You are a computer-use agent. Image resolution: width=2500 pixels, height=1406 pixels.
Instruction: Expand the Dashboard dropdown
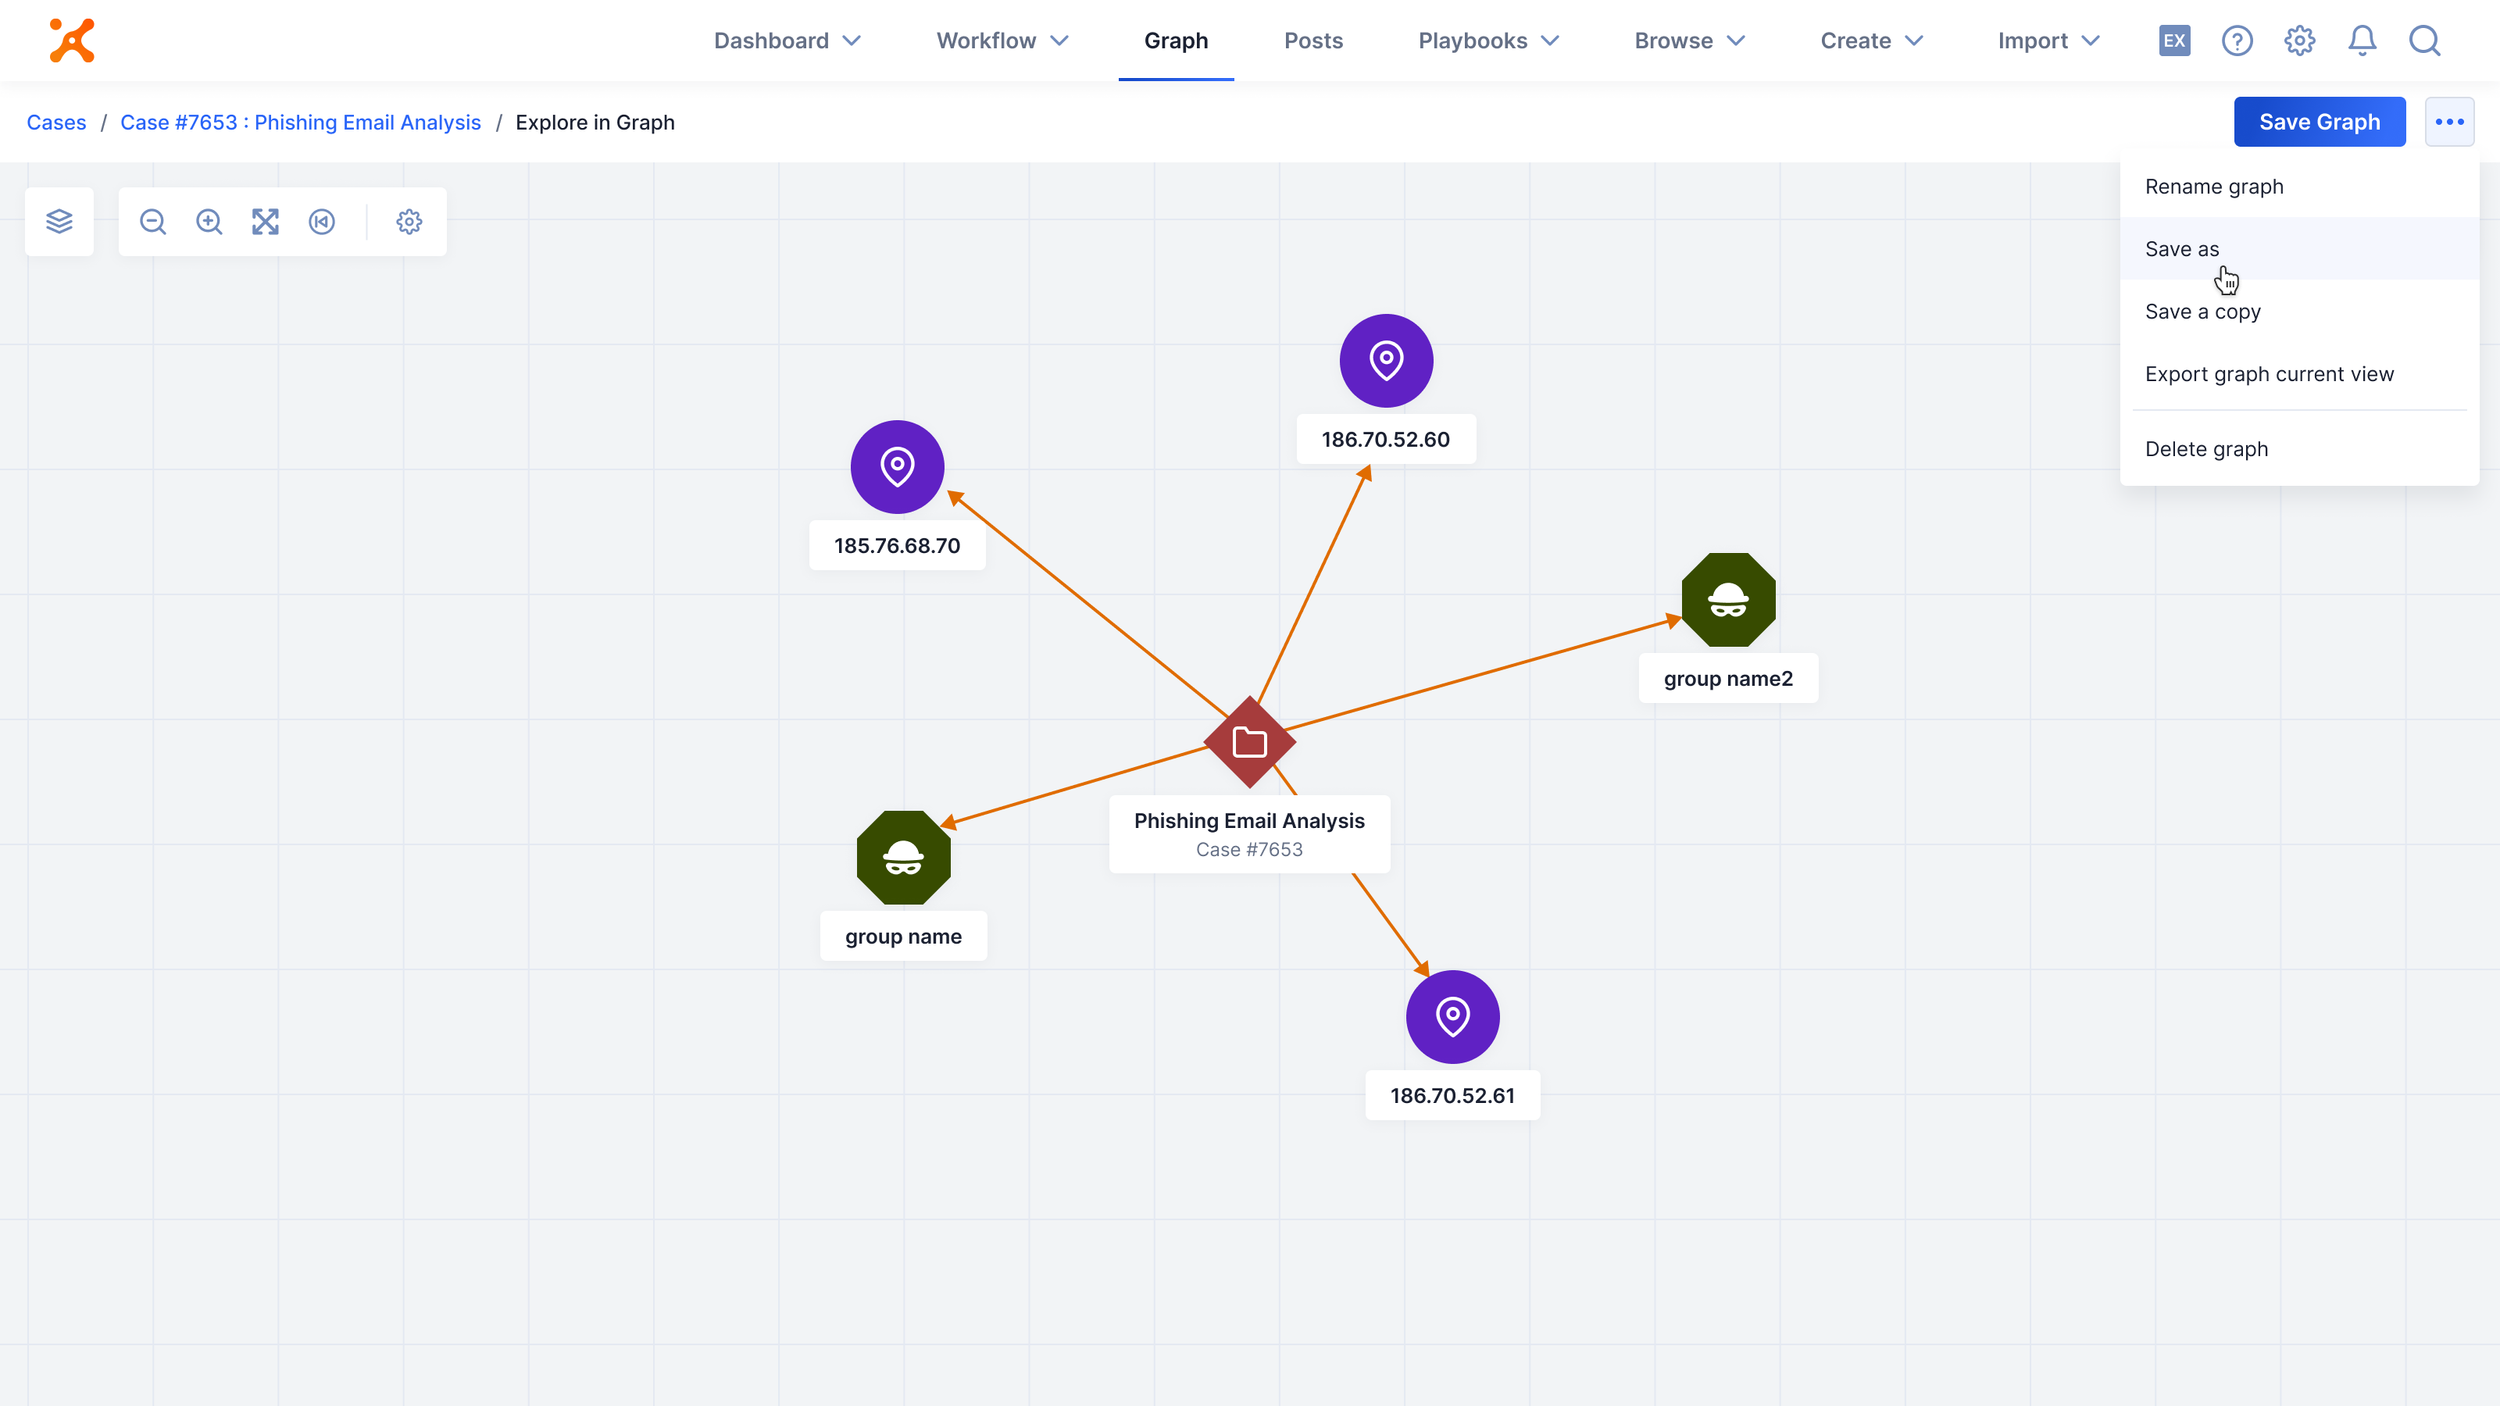click(787, 41)
